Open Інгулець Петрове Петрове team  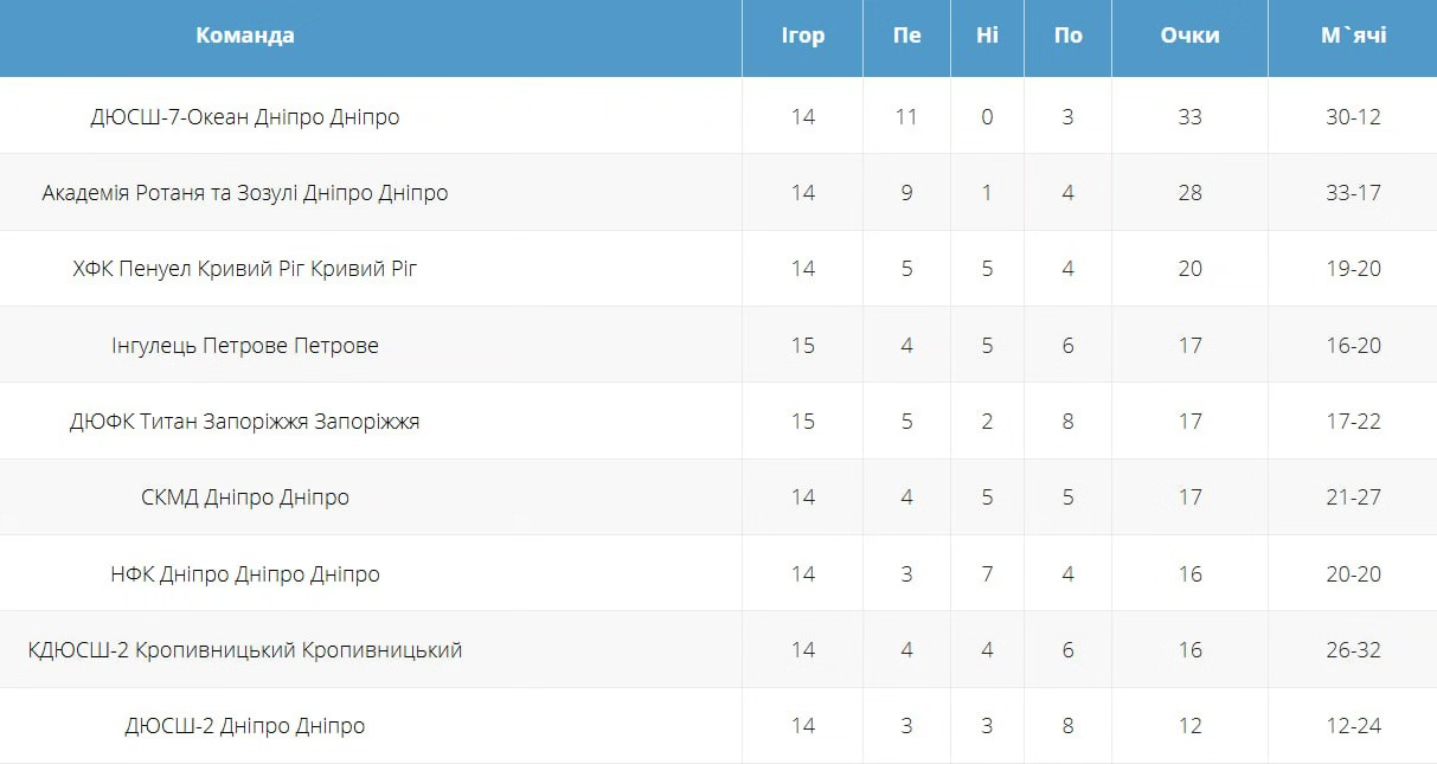pyautogui.click(x=245, y=346)
